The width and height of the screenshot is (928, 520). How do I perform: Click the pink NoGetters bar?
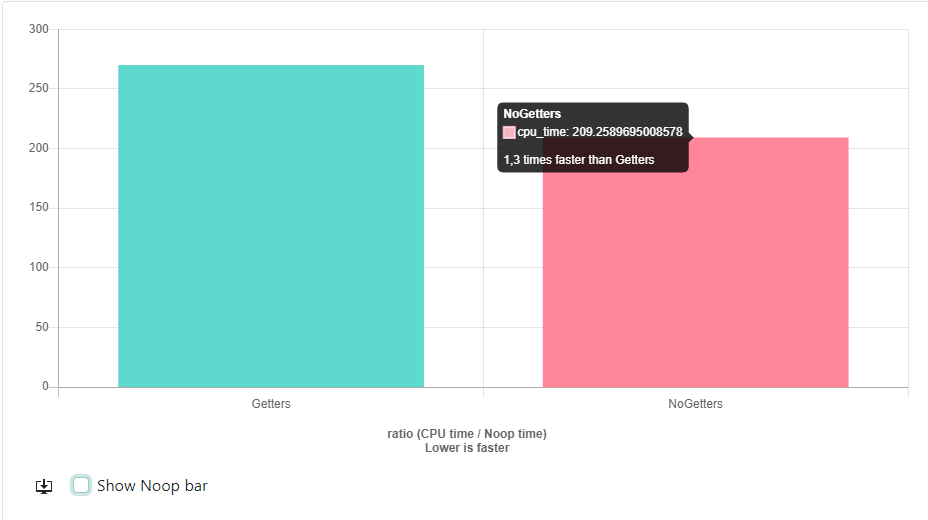pyautogui.click(x=695, y=280)
